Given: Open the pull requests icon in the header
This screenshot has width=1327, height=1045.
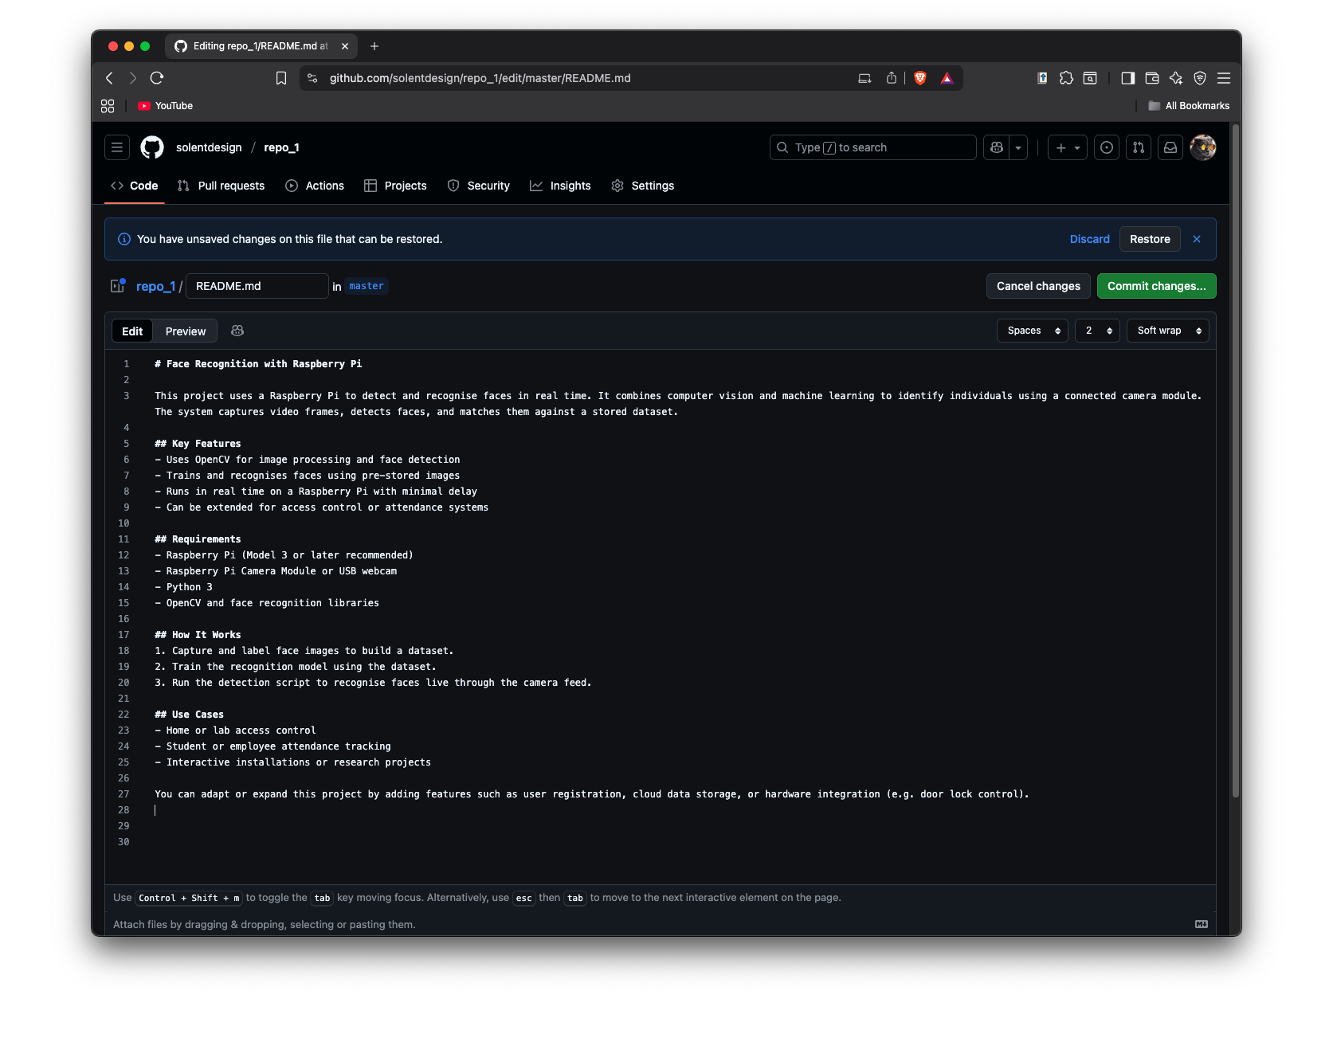Looking at the screenshot, I should pos(1138,148).
